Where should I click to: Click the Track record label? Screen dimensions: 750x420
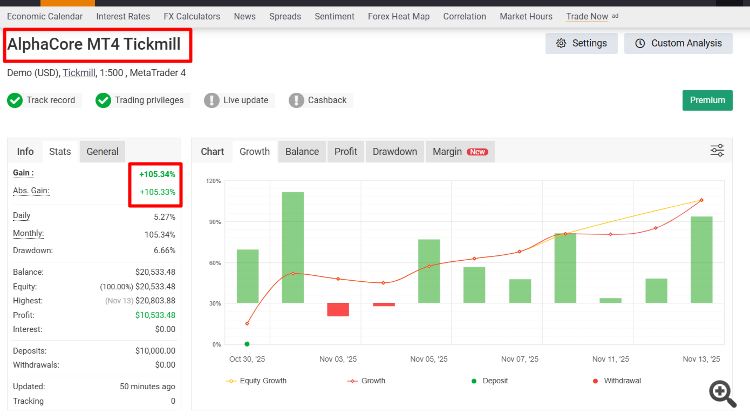pos(51,100)
